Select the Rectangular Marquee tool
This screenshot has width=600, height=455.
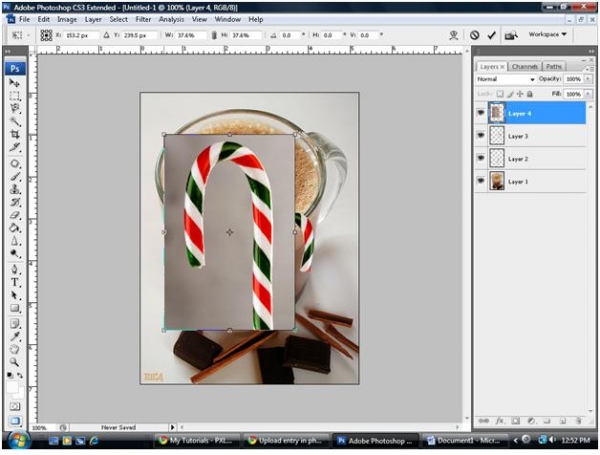click(x=15, y=96)
